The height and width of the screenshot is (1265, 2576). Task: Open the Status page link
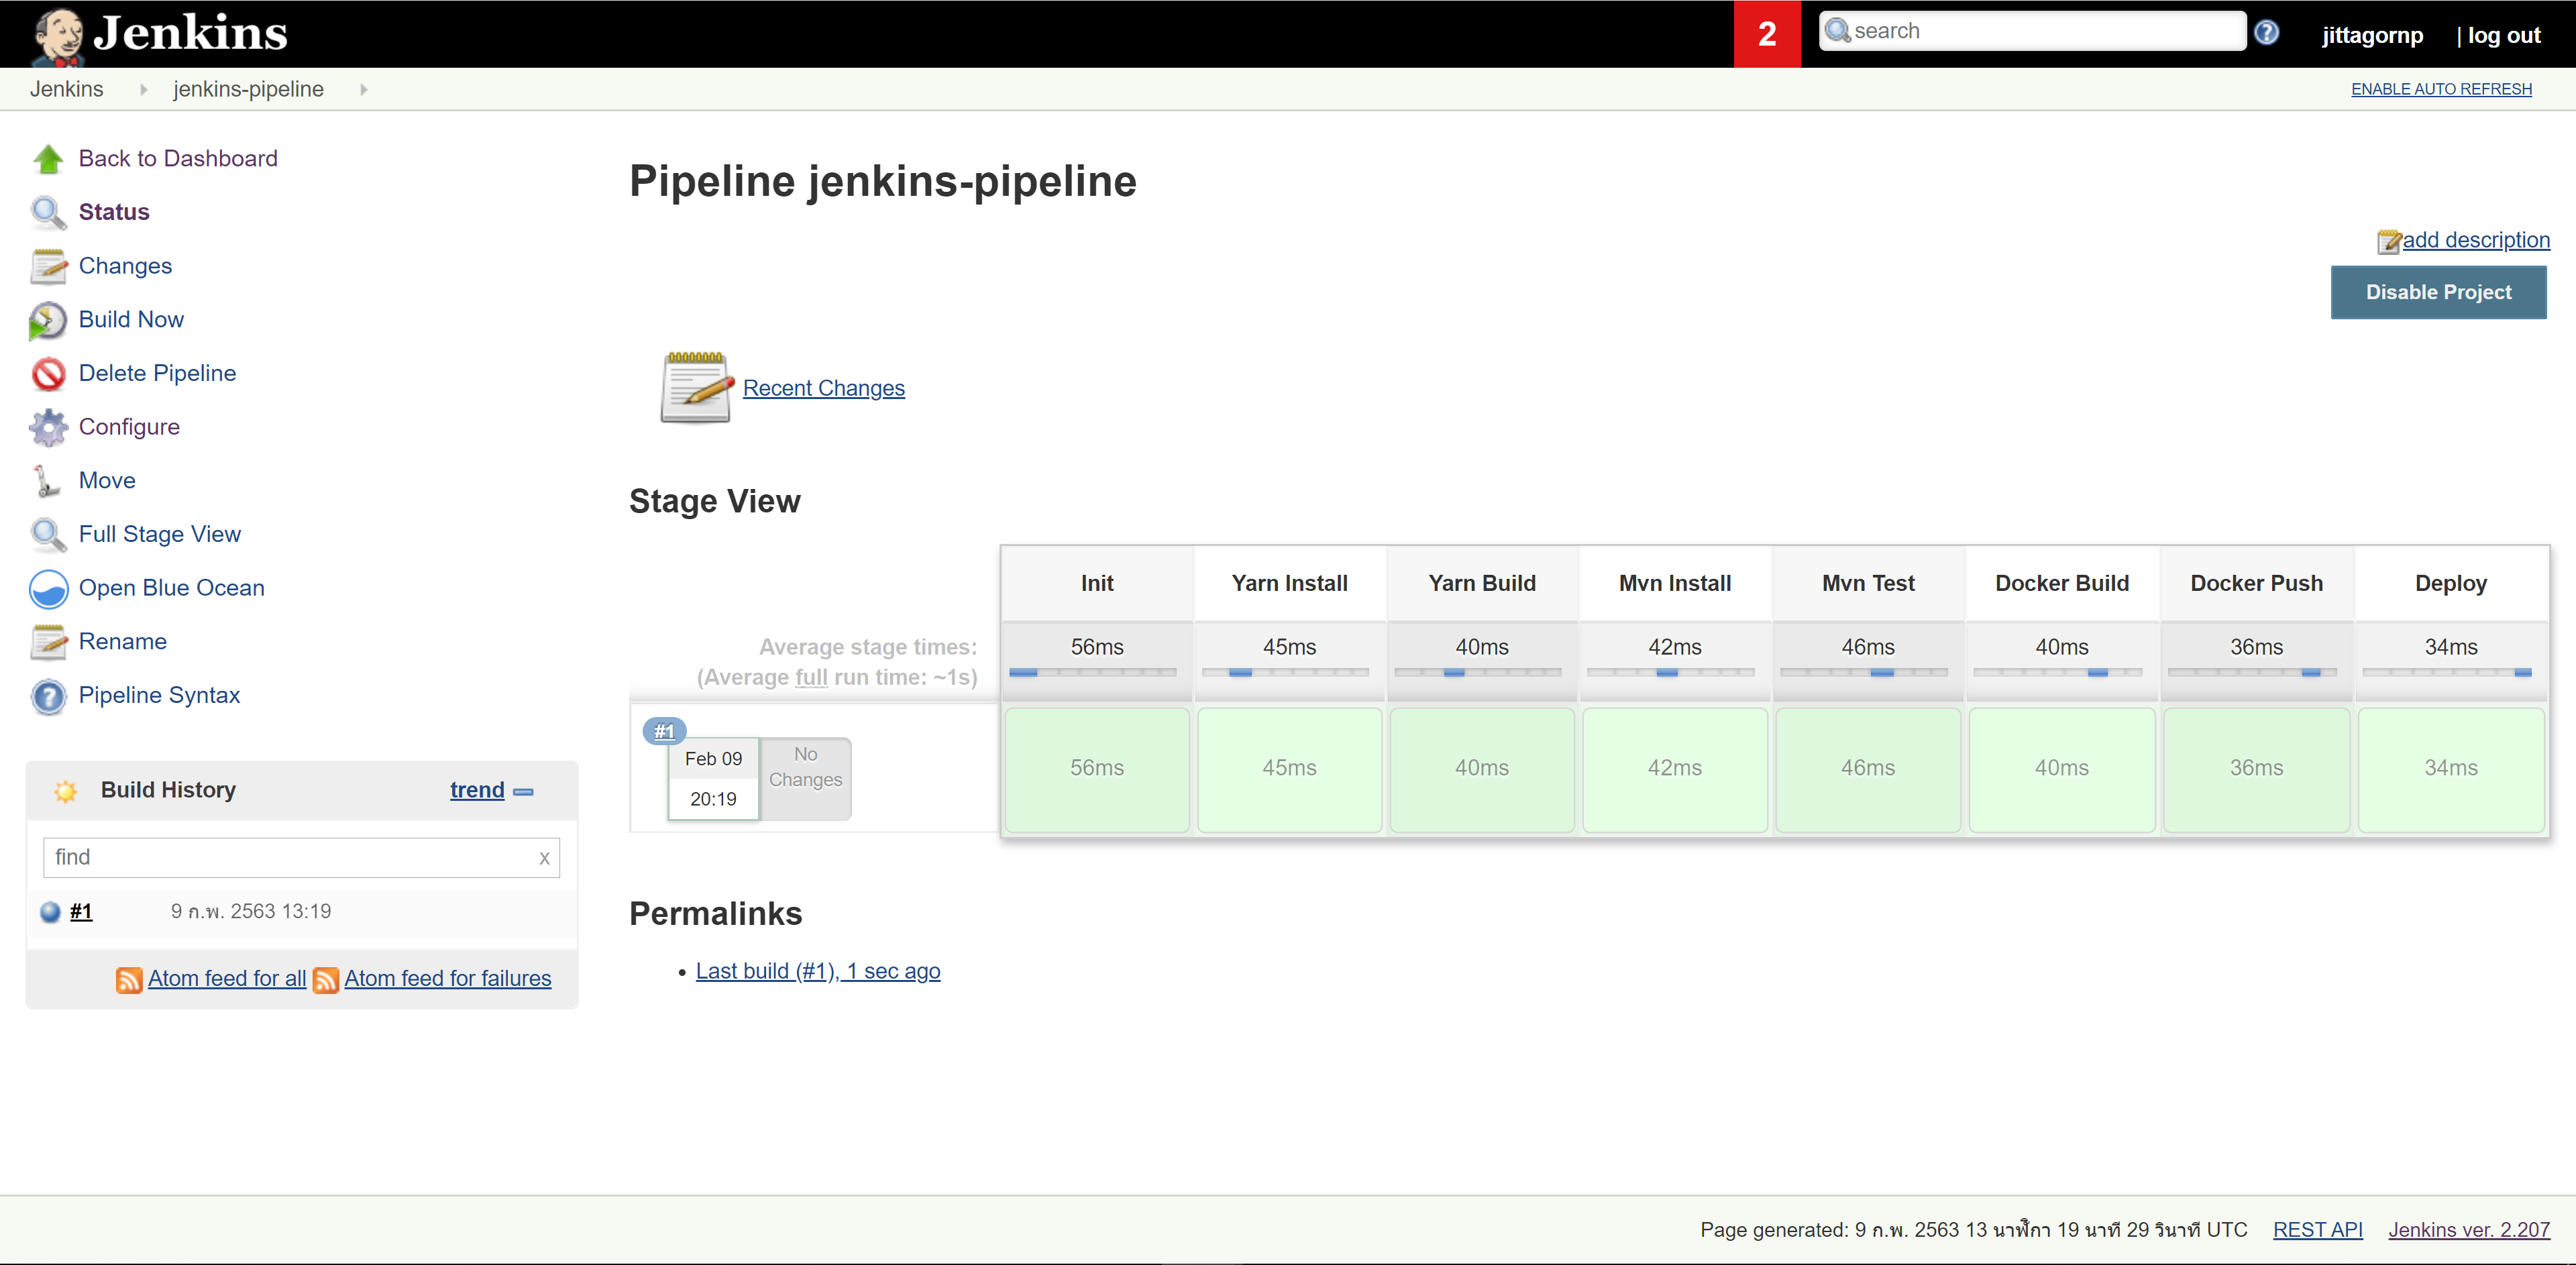click(x=114, y=212)
